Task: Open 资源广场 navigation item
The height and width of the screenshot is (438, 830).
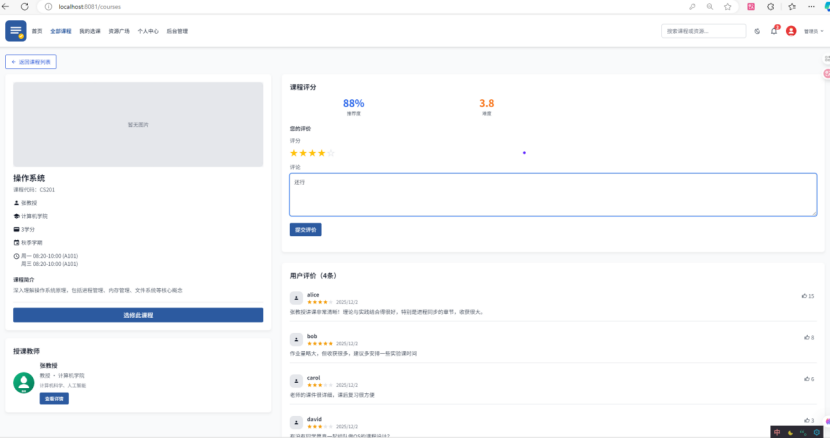Action: coord(119,31)
